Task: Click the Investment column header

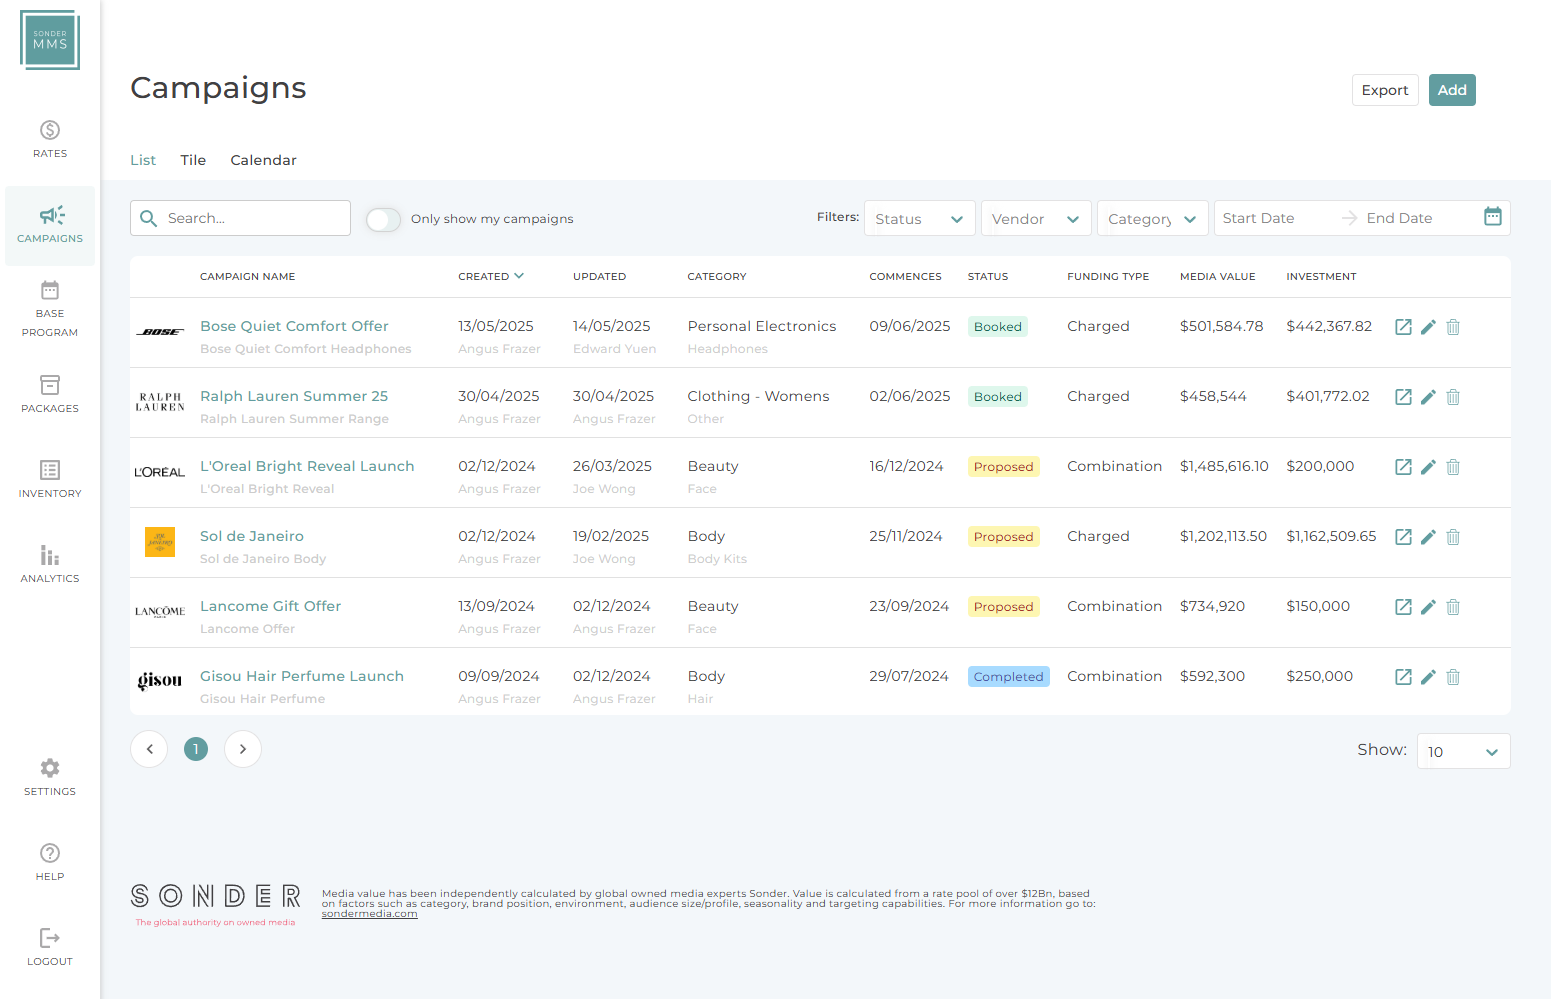Action: tap(1321, 276)
